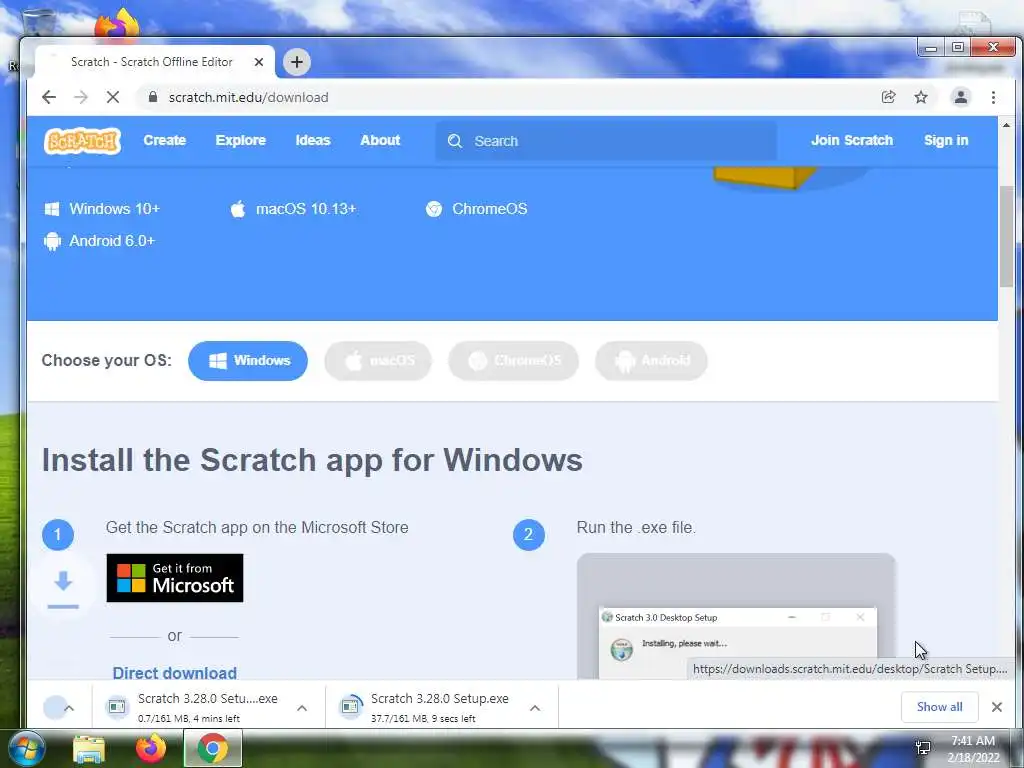Open options arrow for the 0.7/161 MB download
The height and width of the screenshot is (768, 1024).
point(302,708)
